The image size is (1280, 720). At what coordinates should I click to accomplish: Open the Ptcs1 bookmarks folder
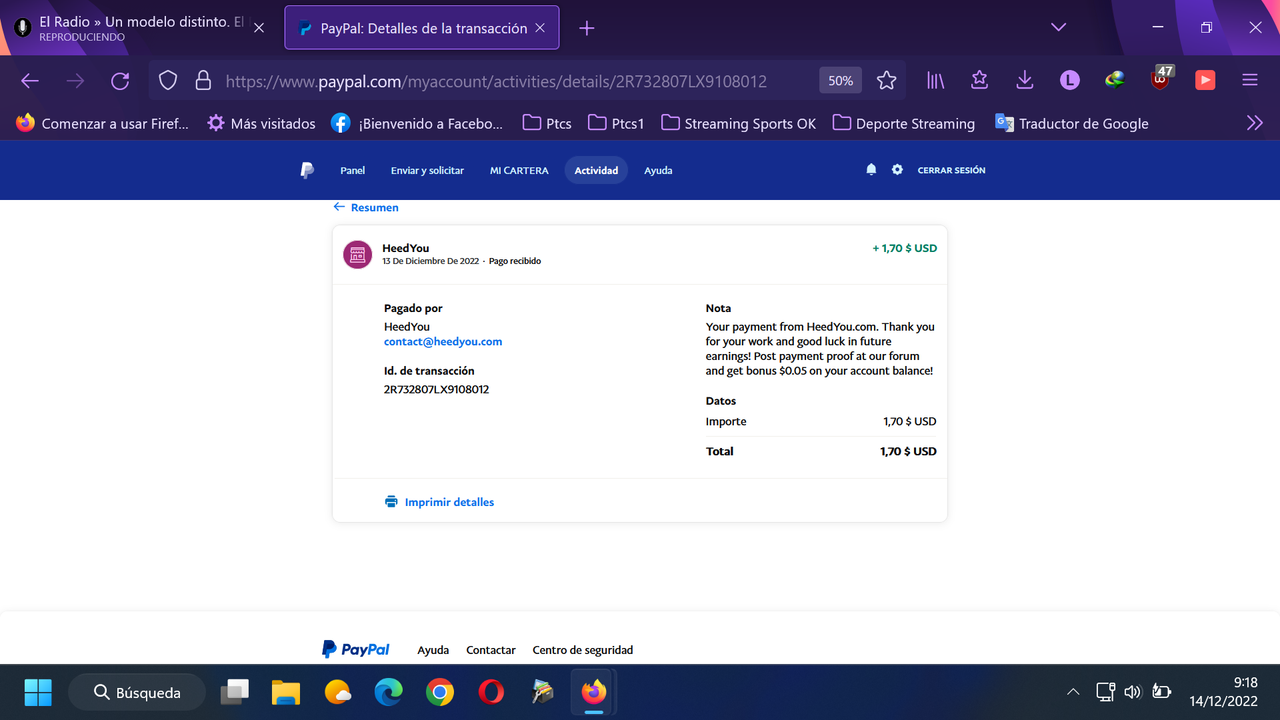point(616,123)
